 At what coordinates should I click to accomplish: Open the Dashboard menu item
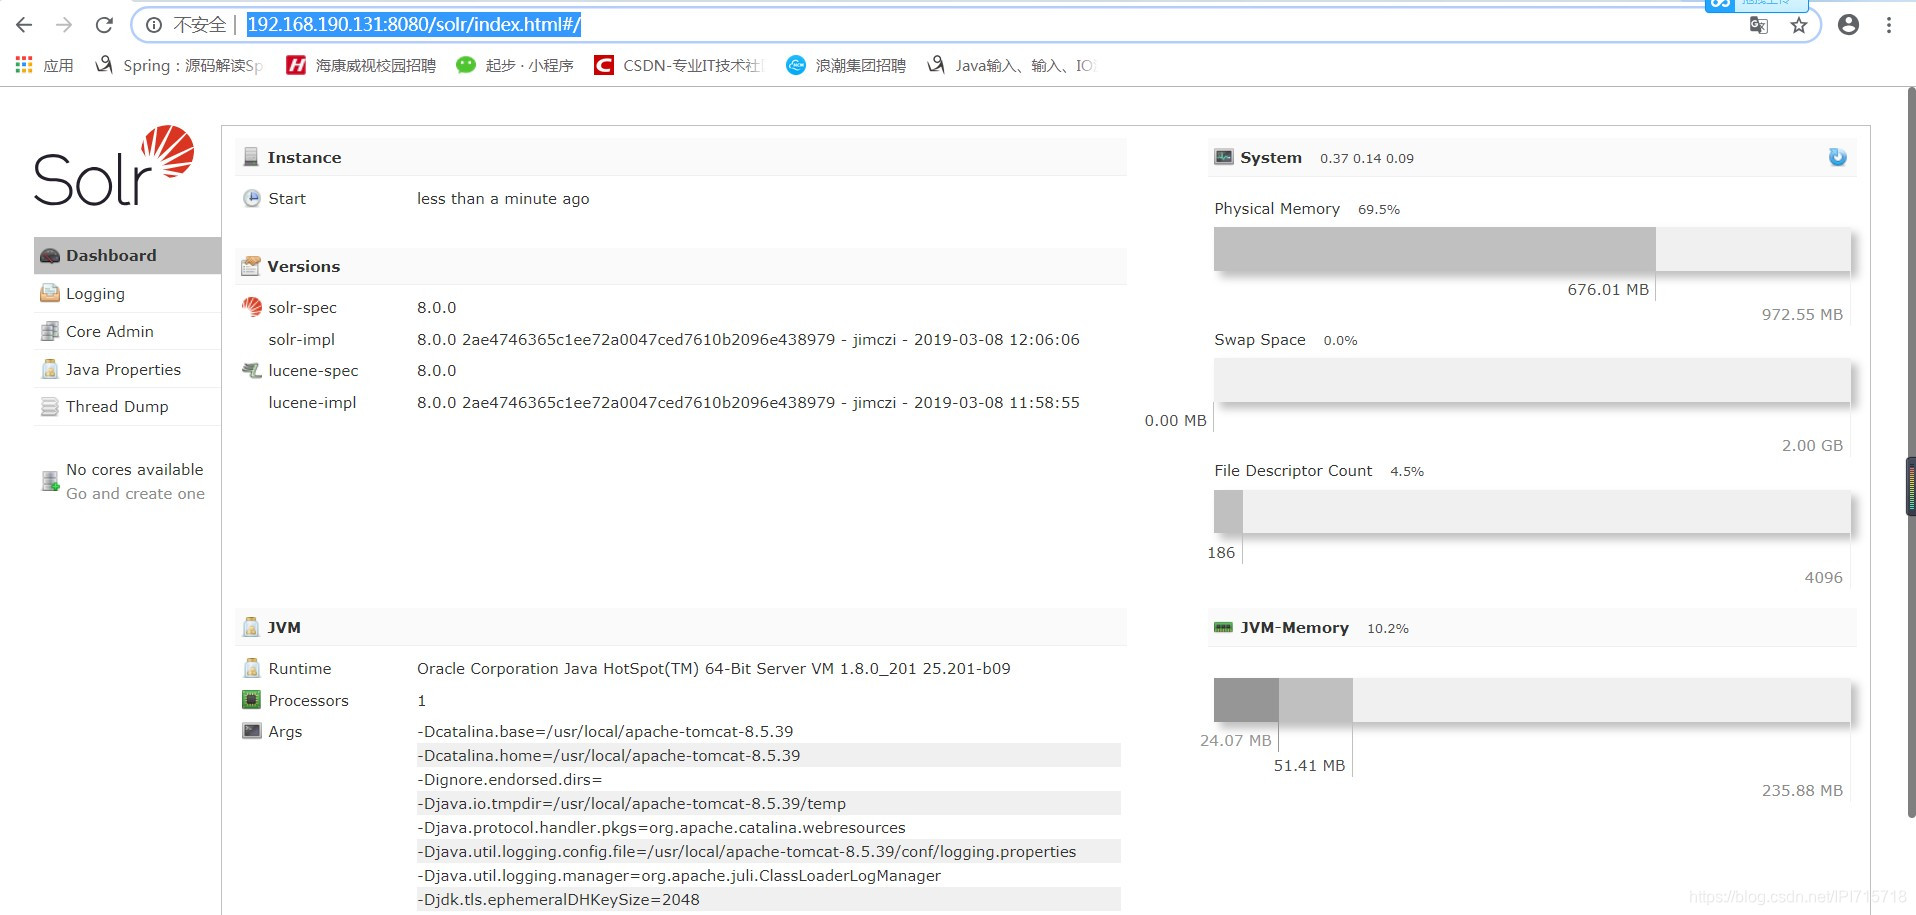tap(127, 255)
